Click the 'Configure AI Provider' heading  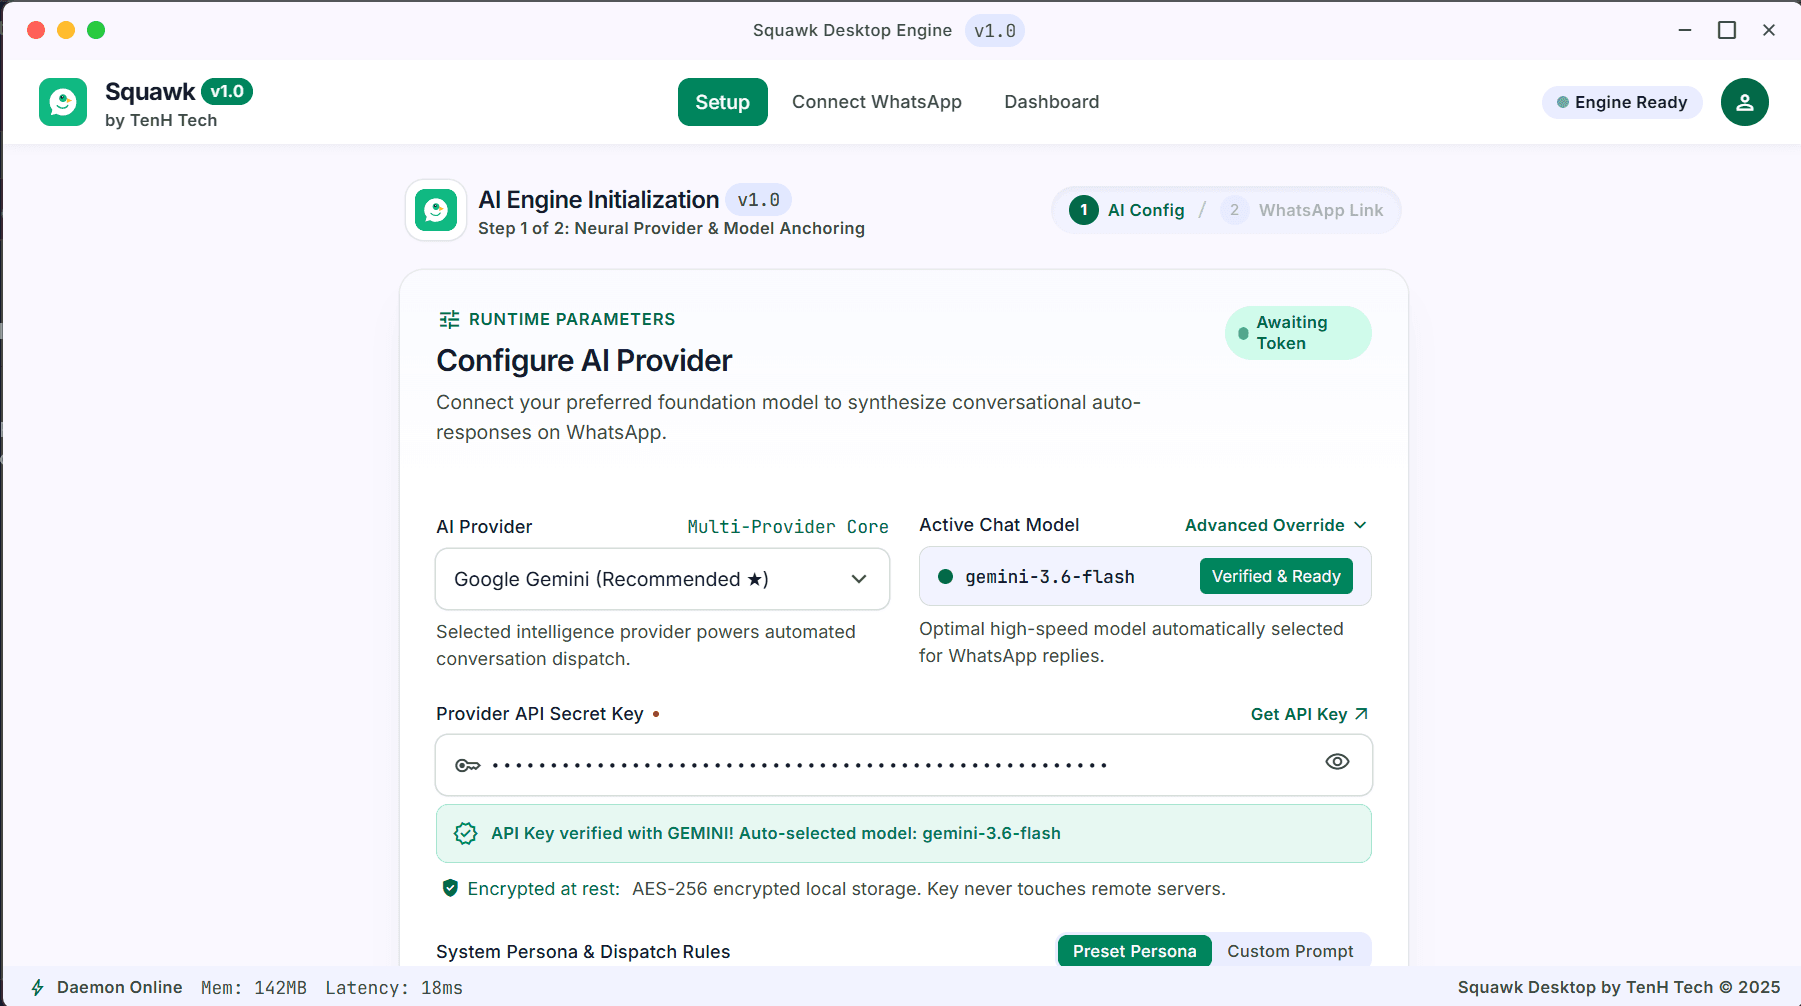[584, 360]
